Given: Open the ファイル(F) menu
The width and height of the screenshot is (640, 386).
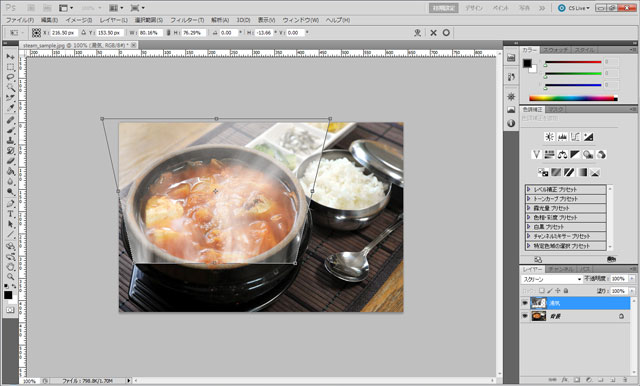Looking at the screenshot, I should pos(20,20).
